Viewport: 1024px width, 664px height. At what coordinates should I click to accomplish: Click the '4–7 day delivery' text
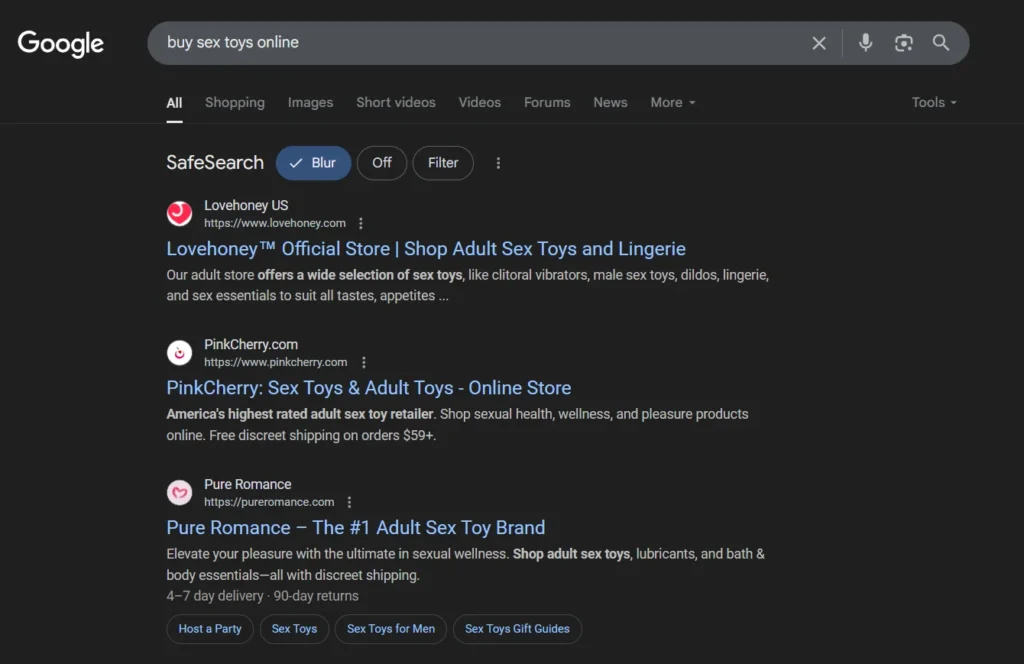click(214, 596)
